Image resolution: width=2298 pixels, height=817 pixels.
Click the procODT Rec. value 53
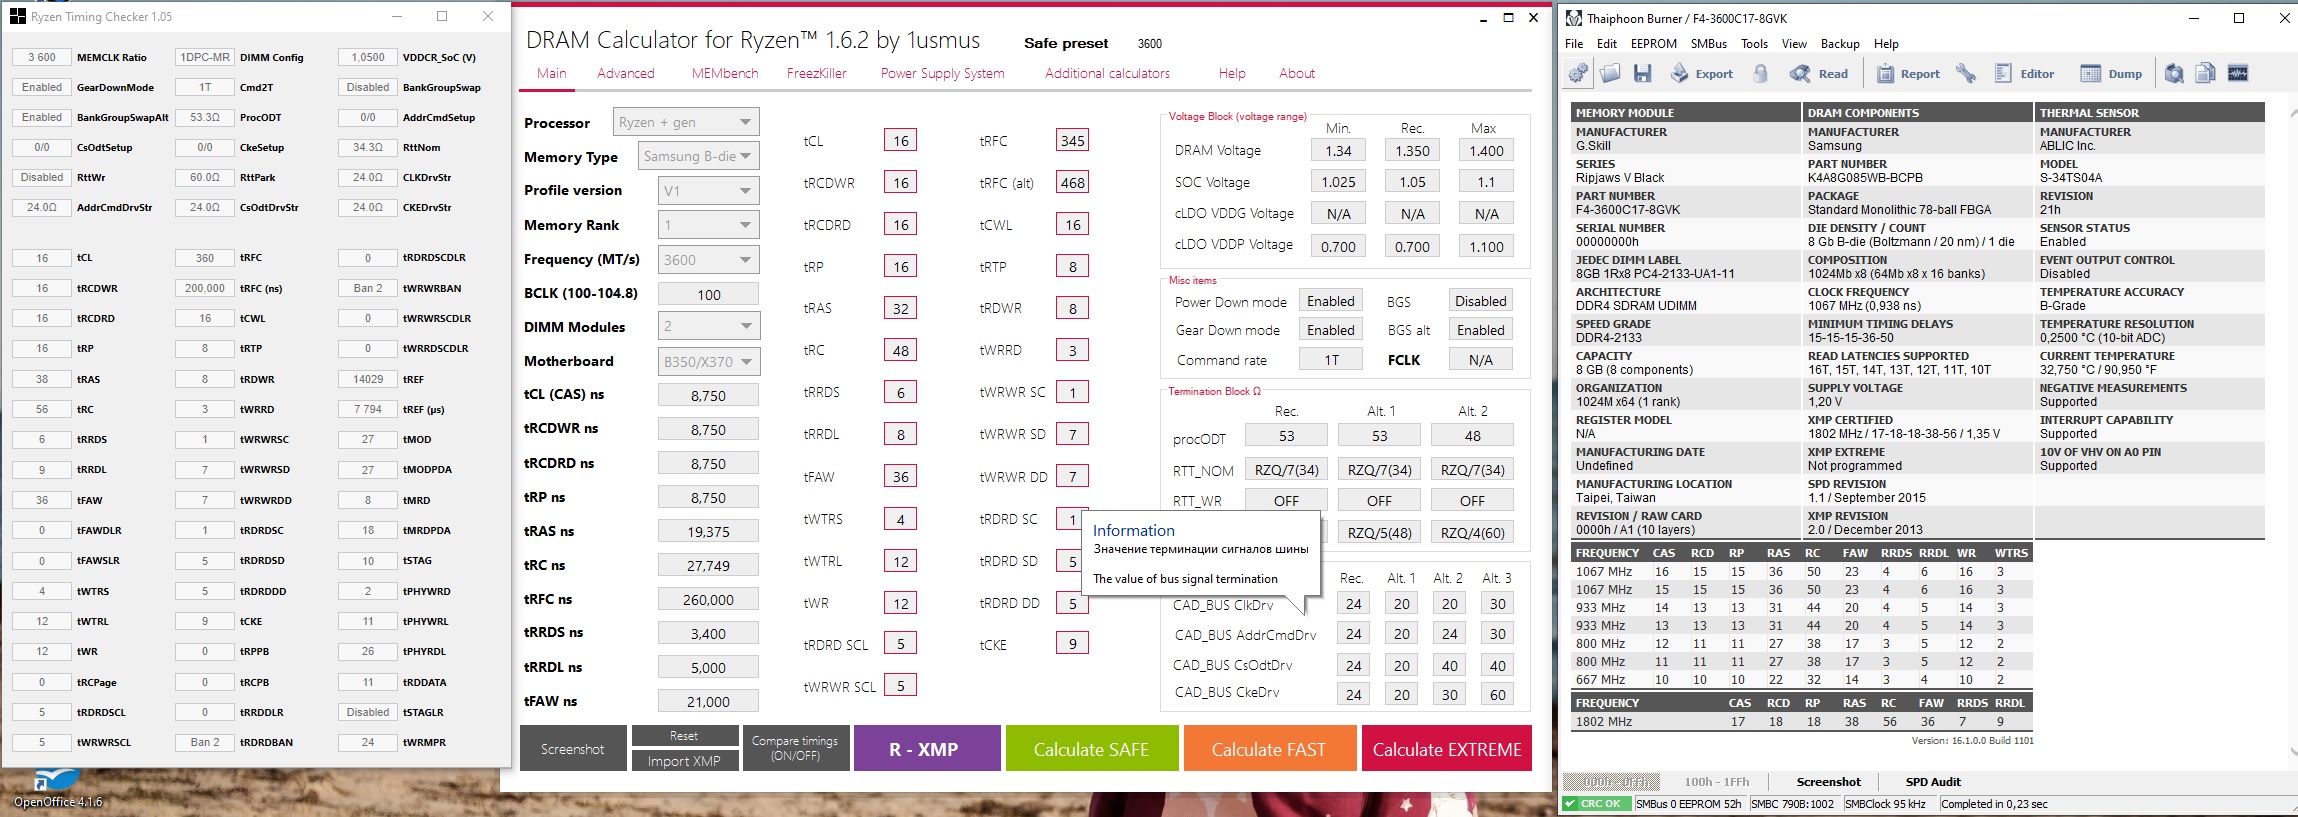click(x=1286, y=436)
